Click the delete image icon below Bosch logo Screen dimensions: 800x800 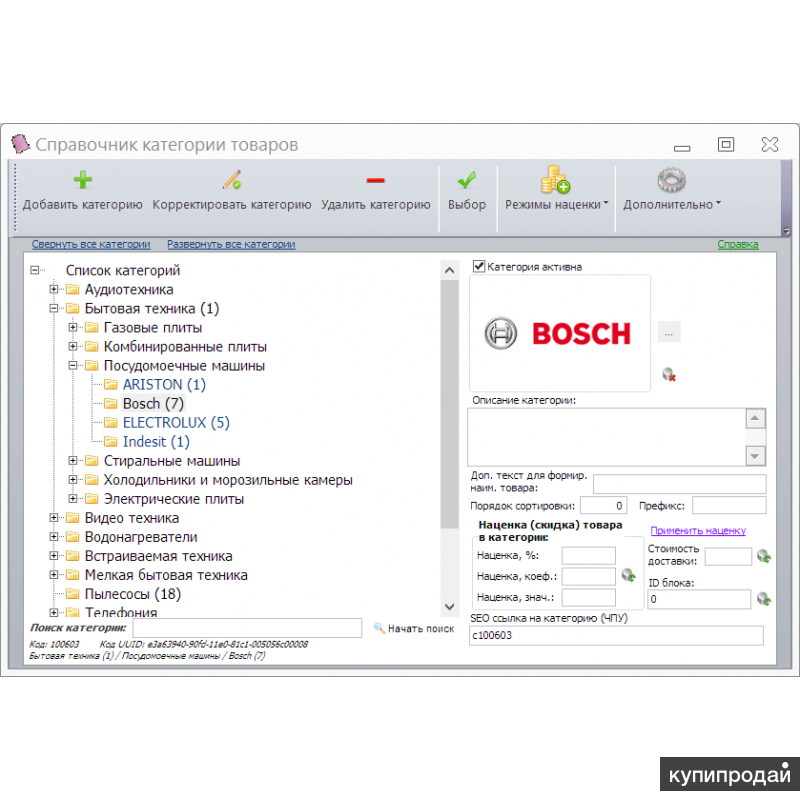[x=669, y=374]
